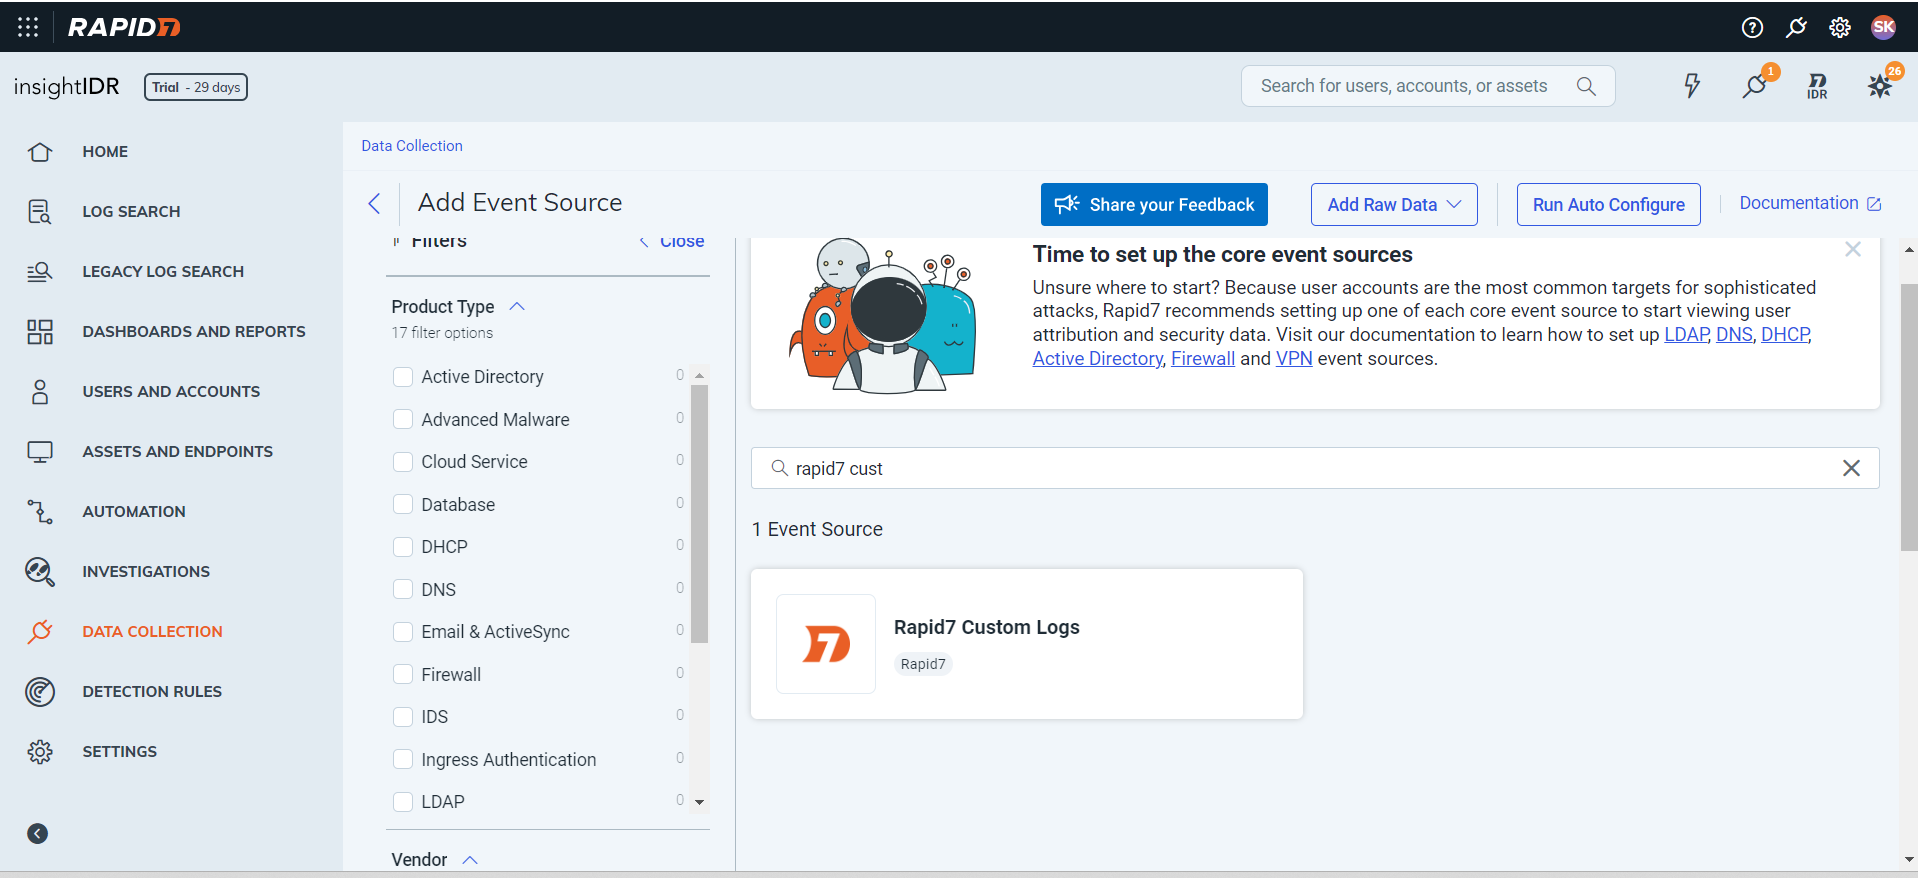The height and width of the screenshot is (878, 1918).
Task: Open the top bar plug connection icon
Action: 1797,27
